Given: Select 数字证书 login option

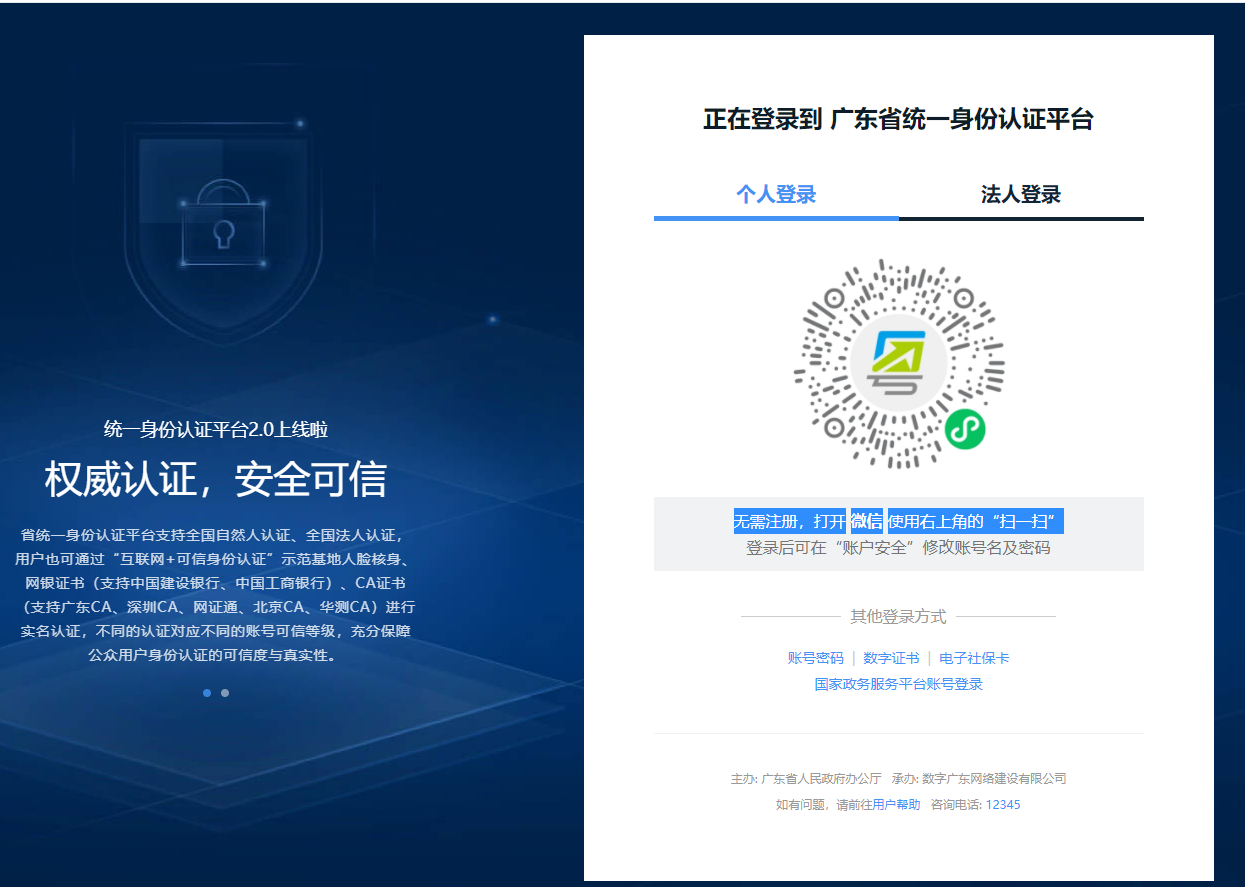Looking at the screenshot, I should click(x=890, y=658).
